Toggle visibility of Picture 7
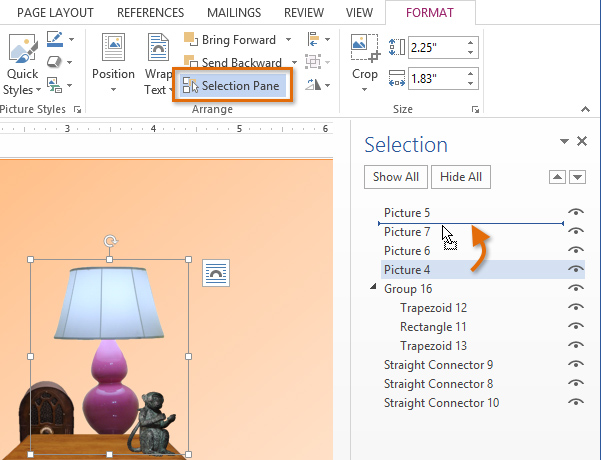Image resolution: width=601 pixels, height=460 pixels. [x=576, y=231]
